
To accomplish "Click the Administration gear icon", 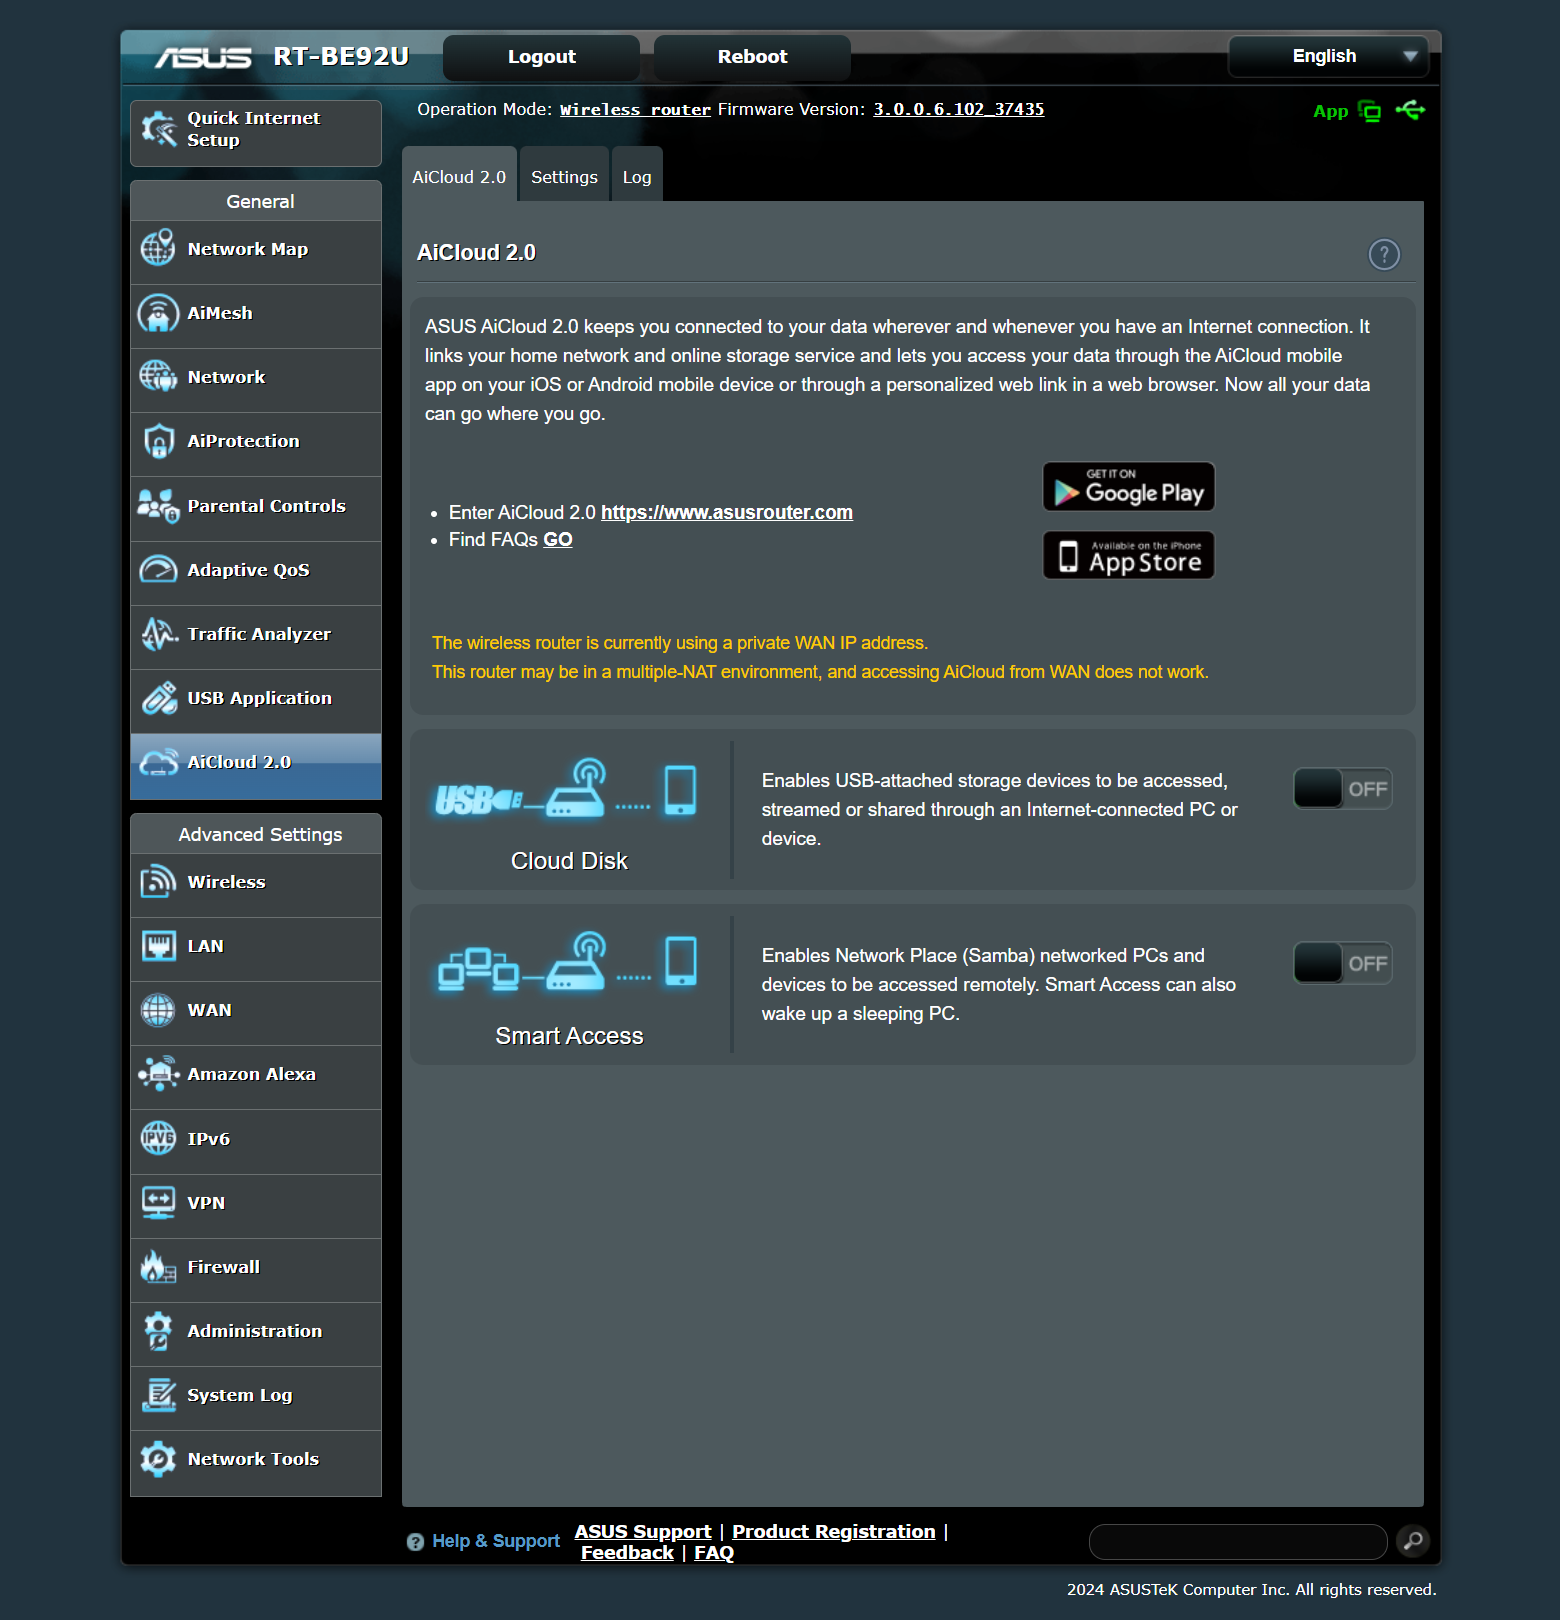I will (x=158, y=1331).
